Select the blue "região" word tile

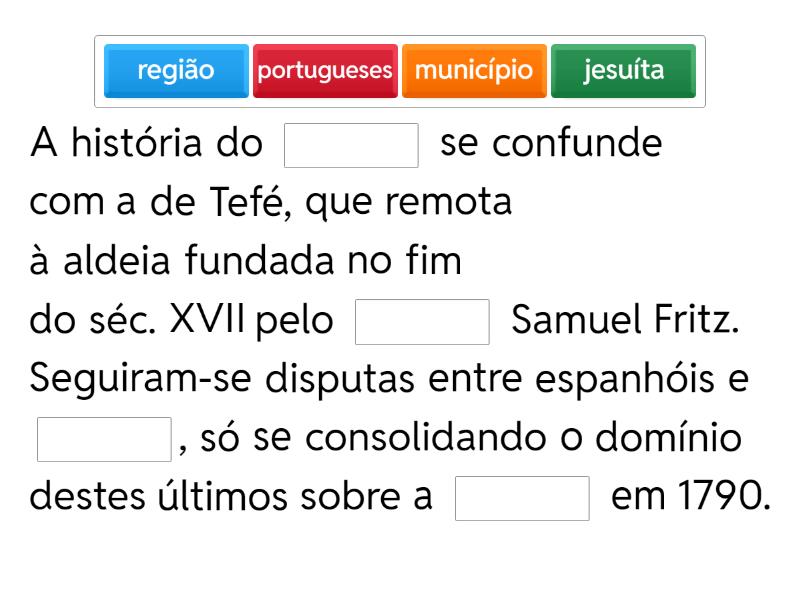tap(176, 71)
